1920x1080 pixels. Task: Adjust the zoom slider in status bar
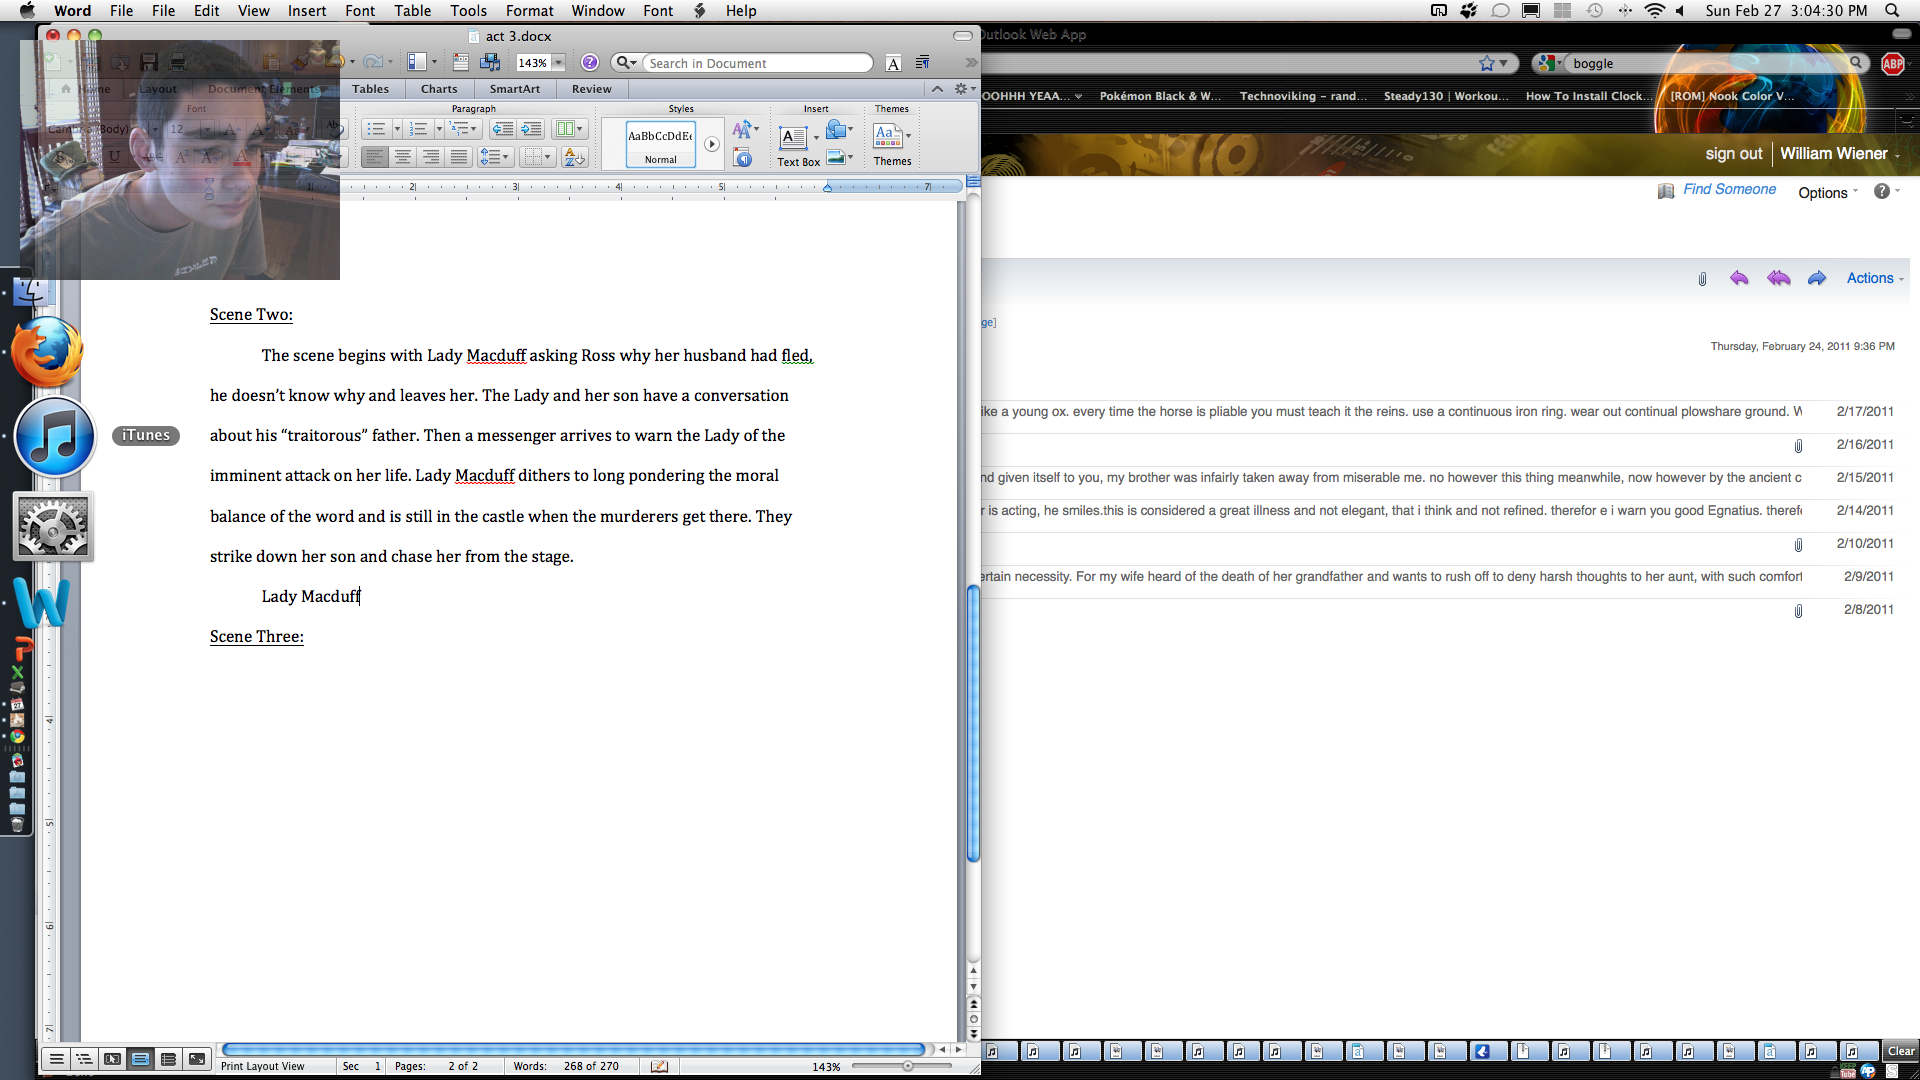(908, 1066)
